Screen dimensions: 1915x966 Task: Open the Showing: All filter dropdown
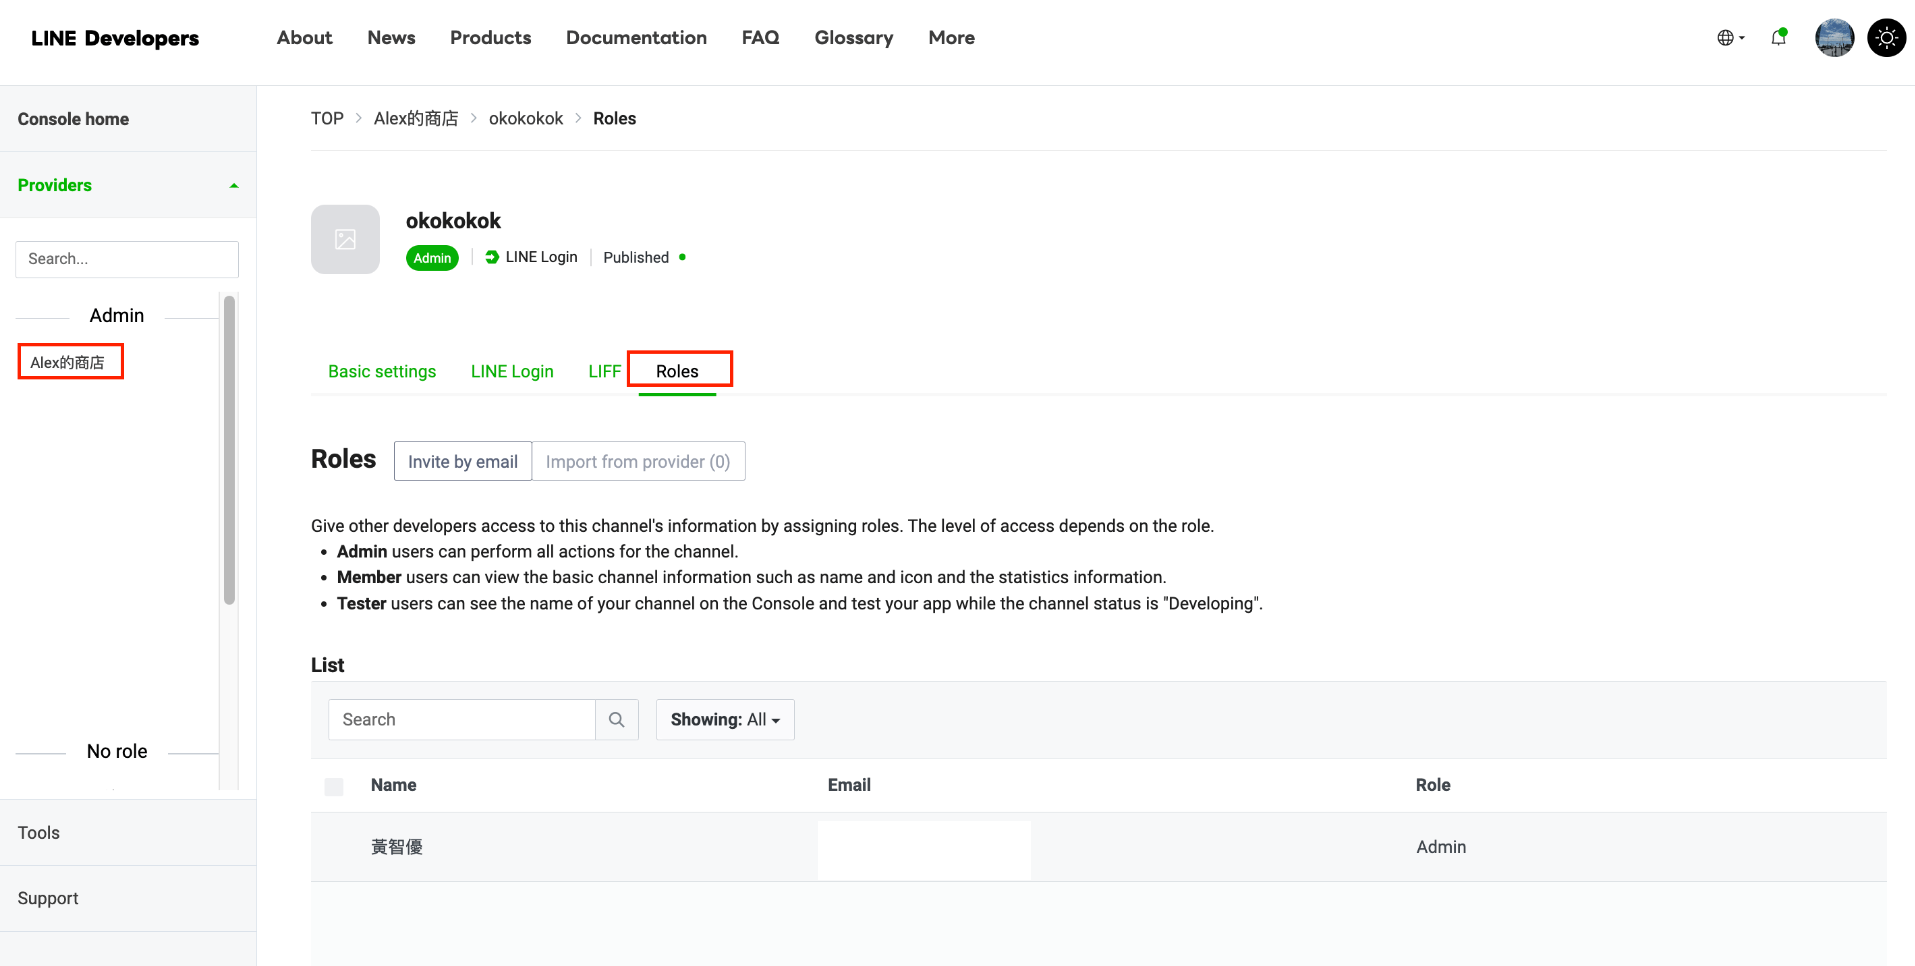725,720
